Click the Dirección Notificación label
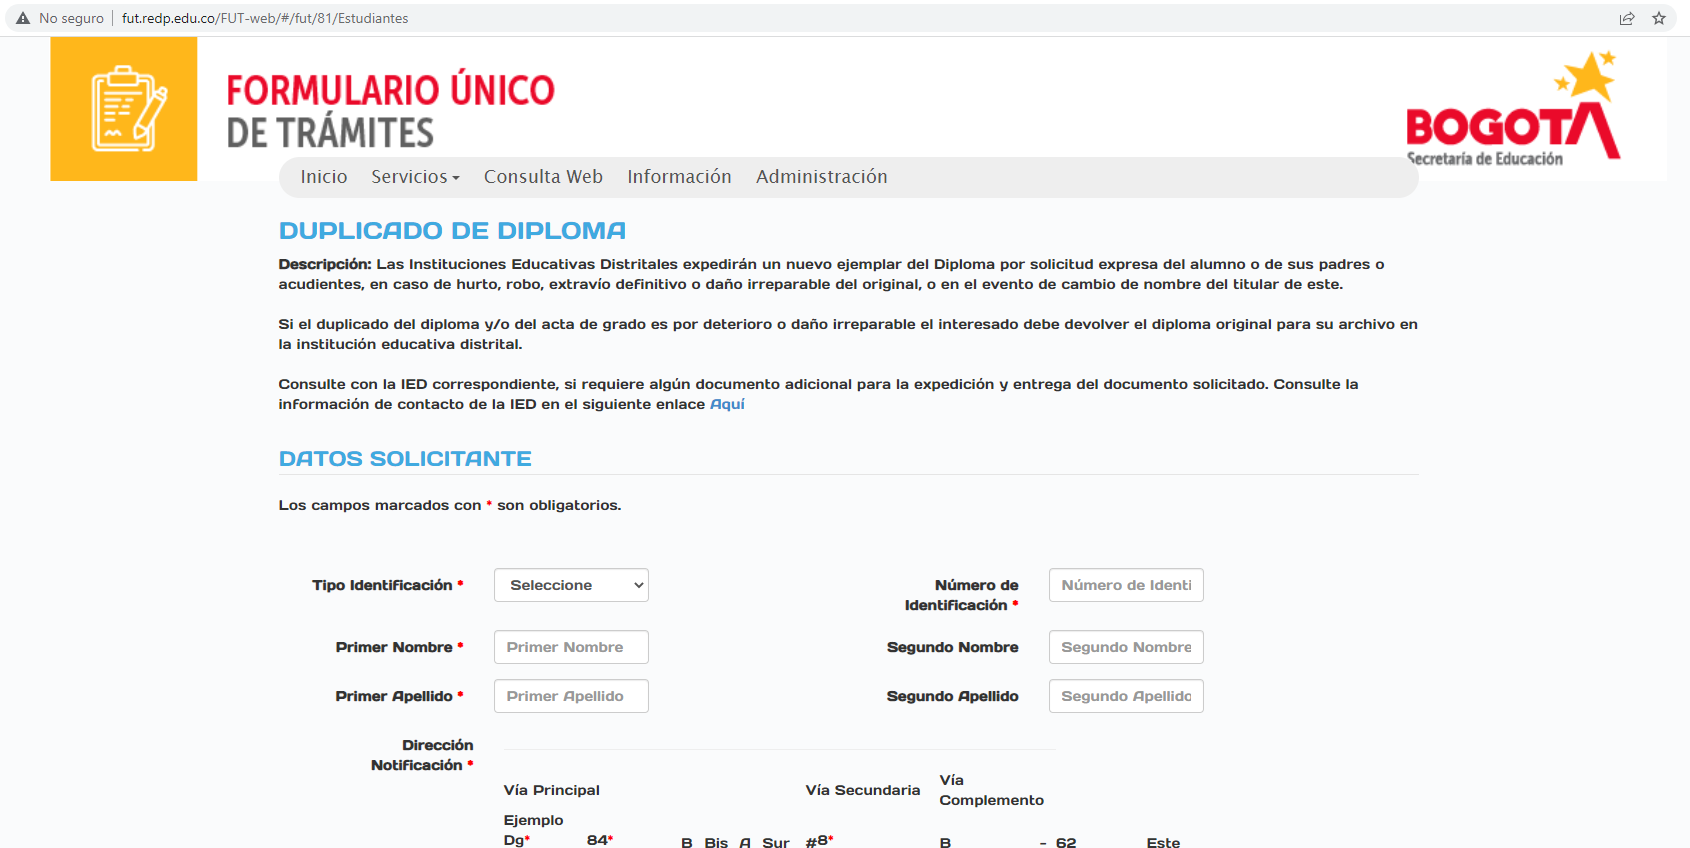The width and height of the screenshot is (1690, 848). 420,755
